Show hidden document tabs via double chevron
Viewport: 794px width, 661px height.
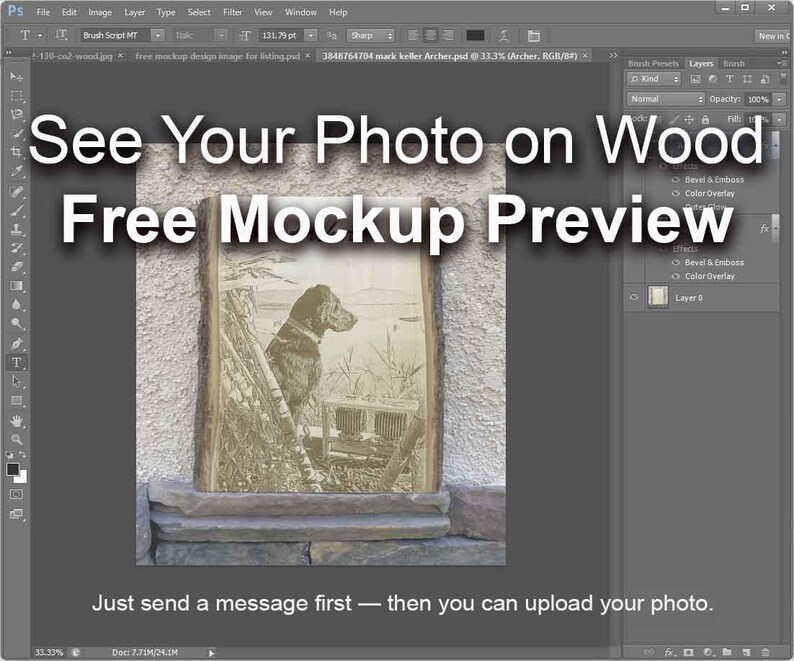click(x=613, y=55)
